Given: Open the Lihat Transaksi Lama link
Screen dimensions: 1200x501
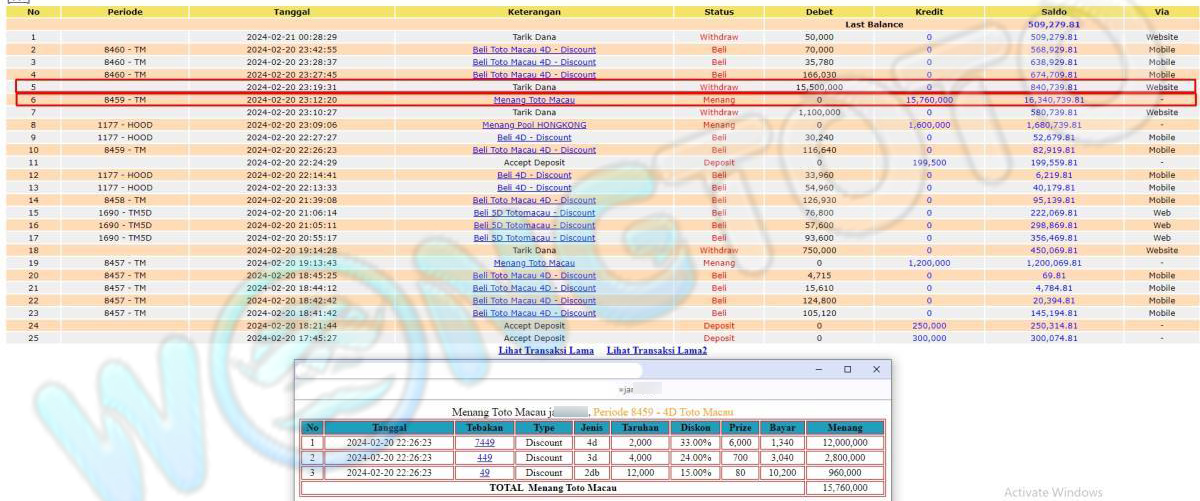Looking at the screenshot, I should (x=546, y=351).
